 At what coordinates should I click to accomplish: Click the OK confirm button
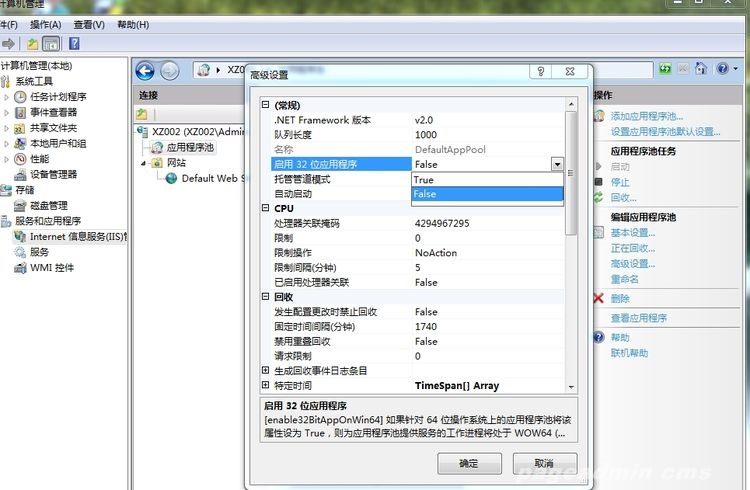point(468,463)
